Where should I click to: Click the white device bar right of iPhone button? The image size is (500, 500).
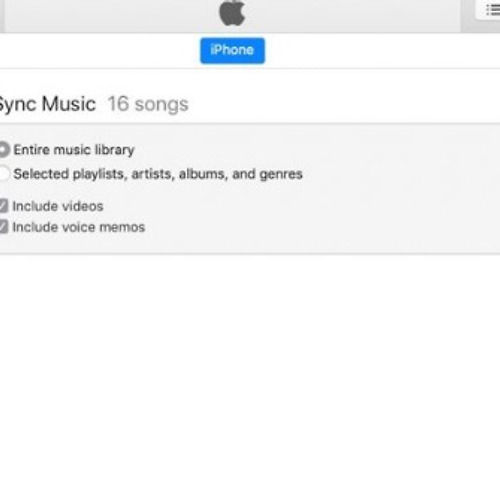383,51
